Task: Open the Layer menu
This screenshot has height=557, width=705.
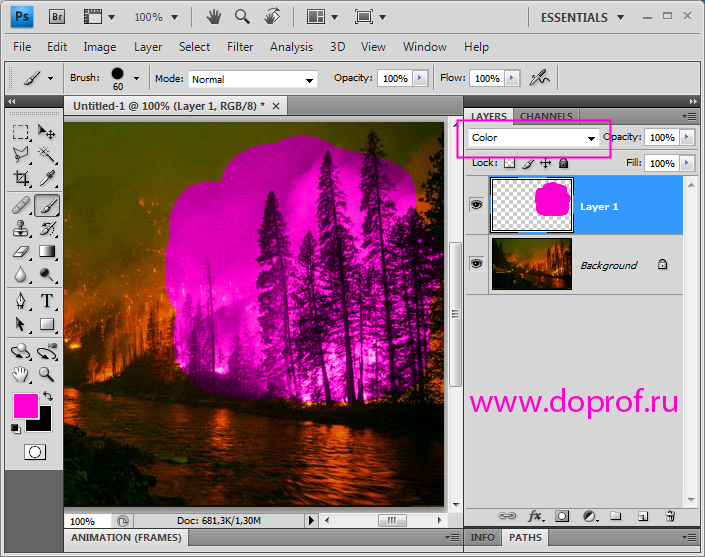Action: pos(148,47)
